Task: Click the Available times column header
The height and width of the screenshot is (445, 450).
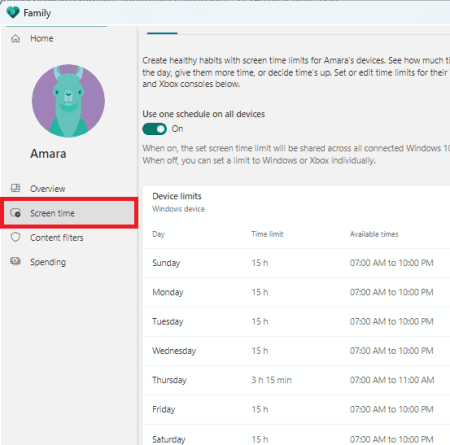Action: (374, 234)
